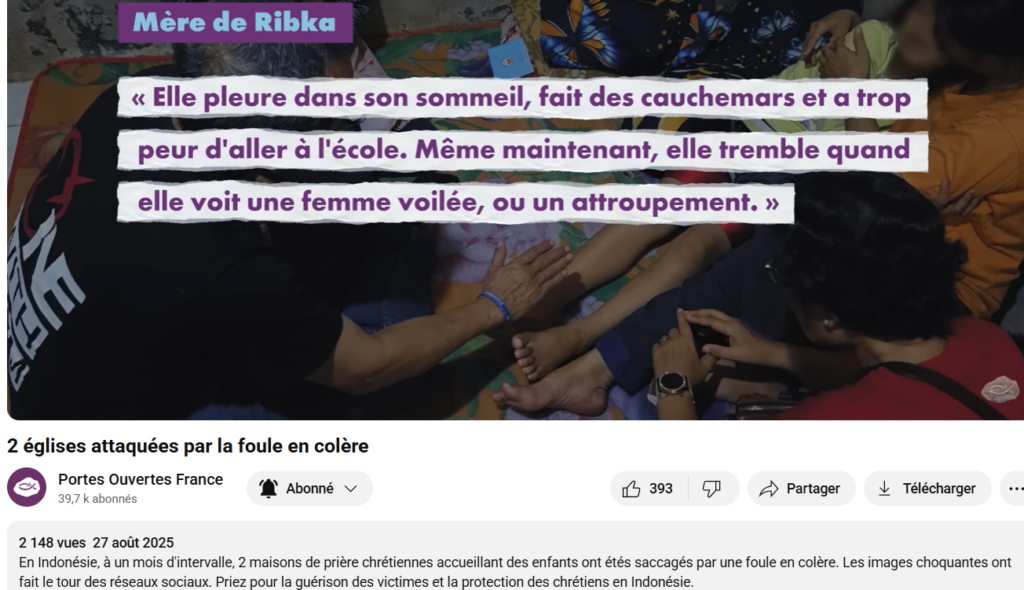Open the three-dot more actions menu

tap(1014, 488)
